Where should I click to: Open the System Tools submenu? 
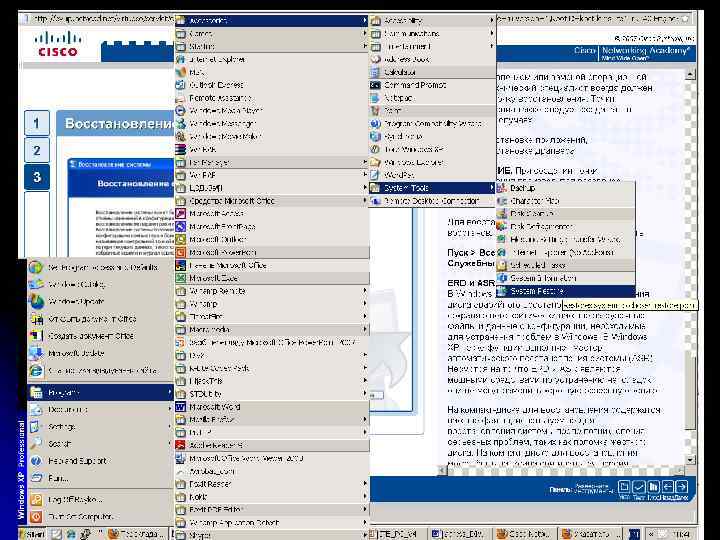tap(433, 188)
